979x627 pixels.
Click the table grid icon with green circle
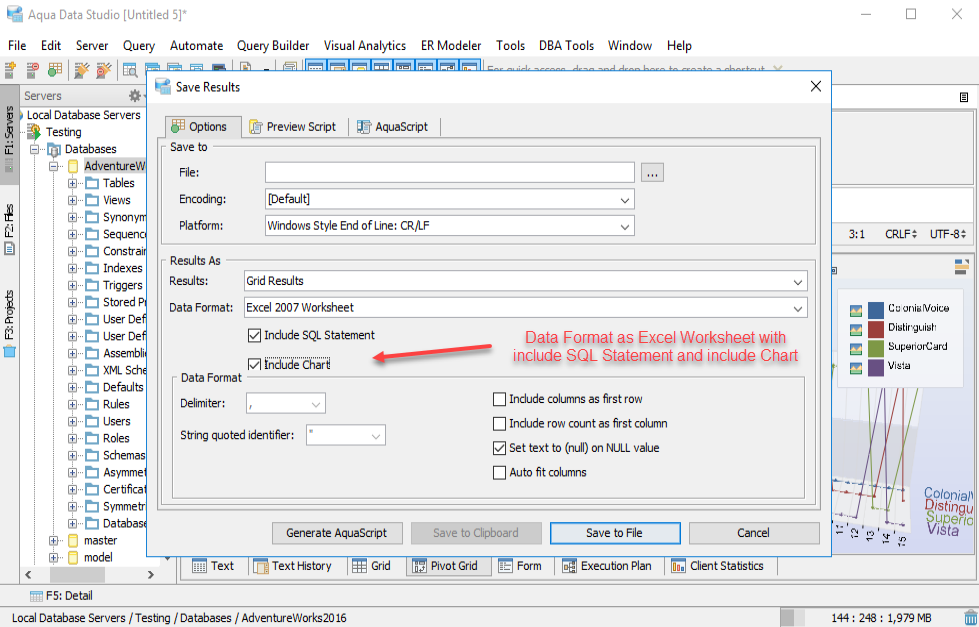click(55, 70)
